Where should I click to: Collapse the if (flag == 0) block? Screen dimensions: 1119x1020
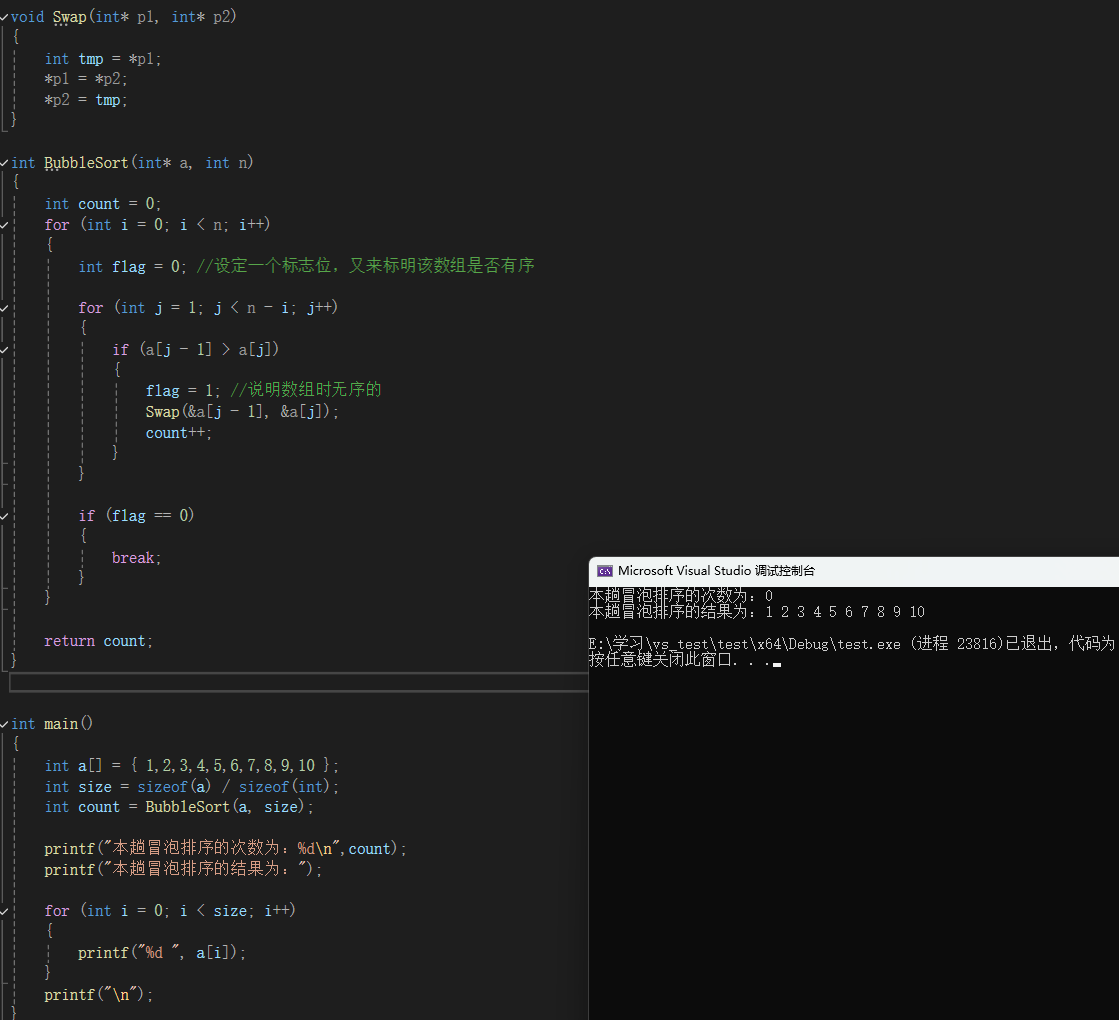(4, 516)
